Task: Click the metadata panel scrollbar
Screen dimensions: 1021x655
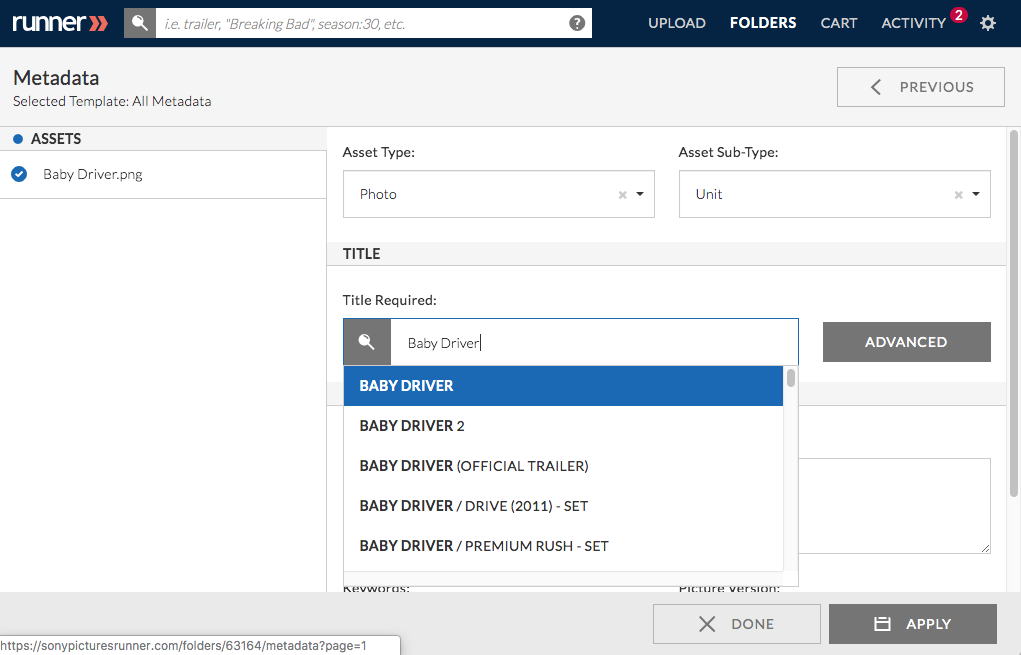Action: click(1013, 313)
